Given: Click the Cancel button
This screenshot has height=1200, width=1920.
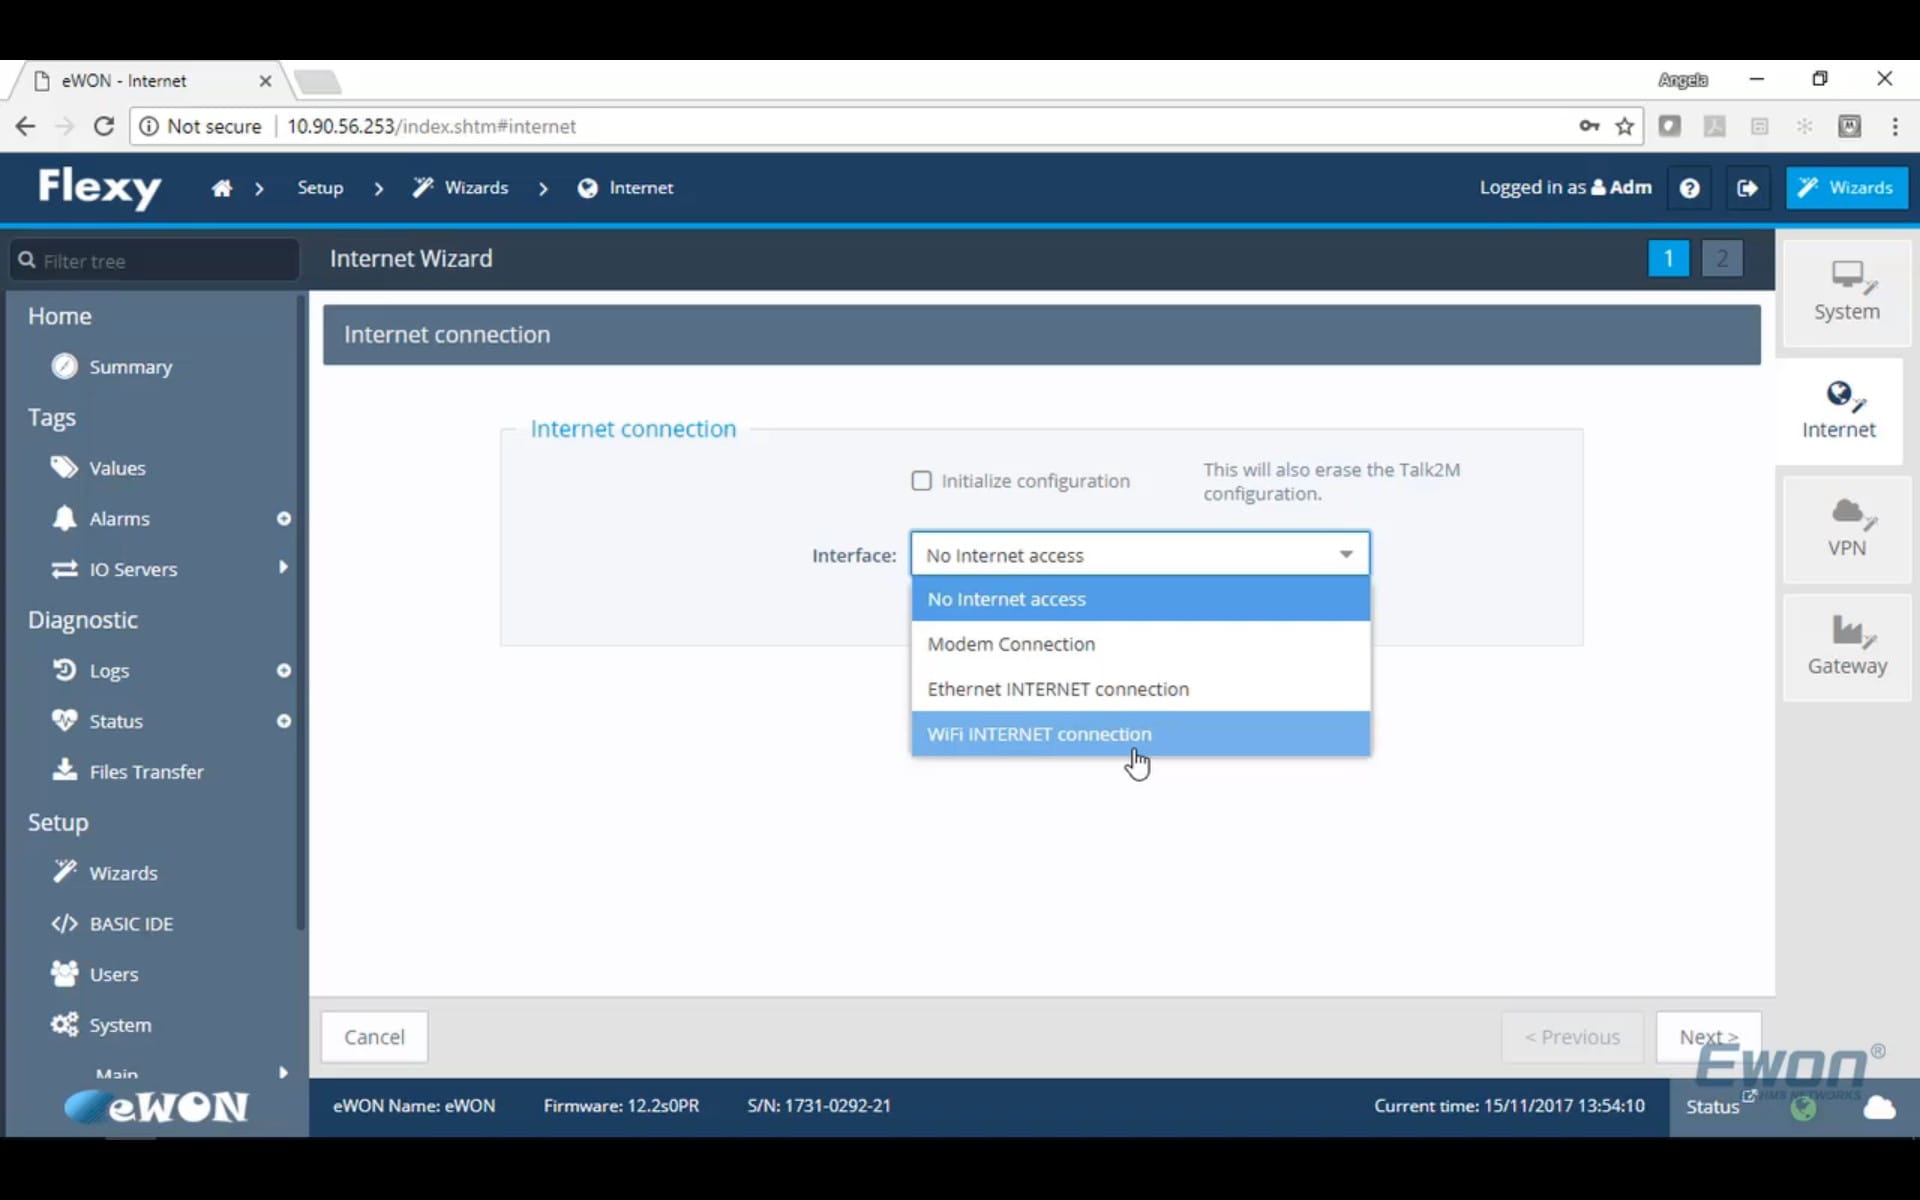Looking at the screenshot, I should (374, 1037).
